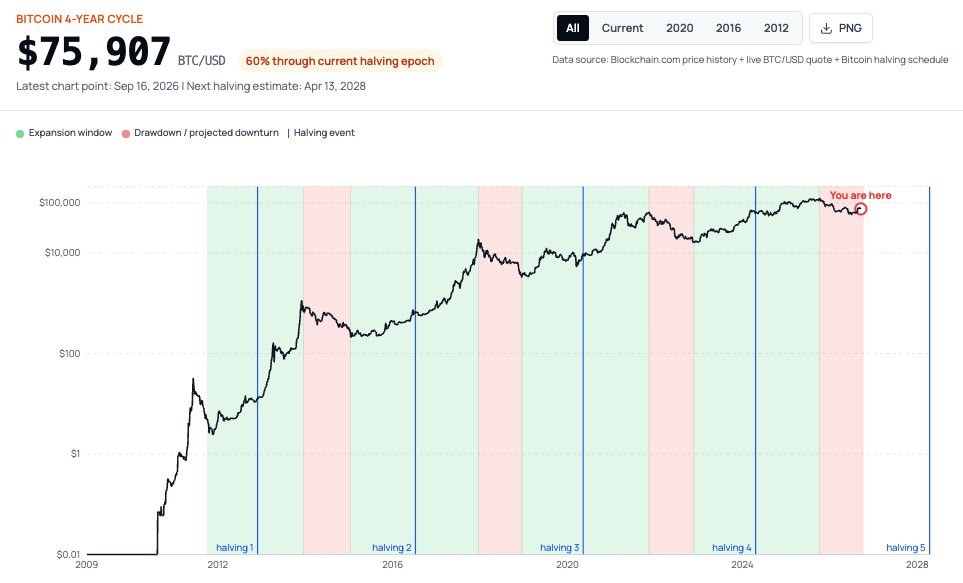This screenshot has height=583, width=963.
Task: Show the 2016 halving cycle
Action: point(728,28)
